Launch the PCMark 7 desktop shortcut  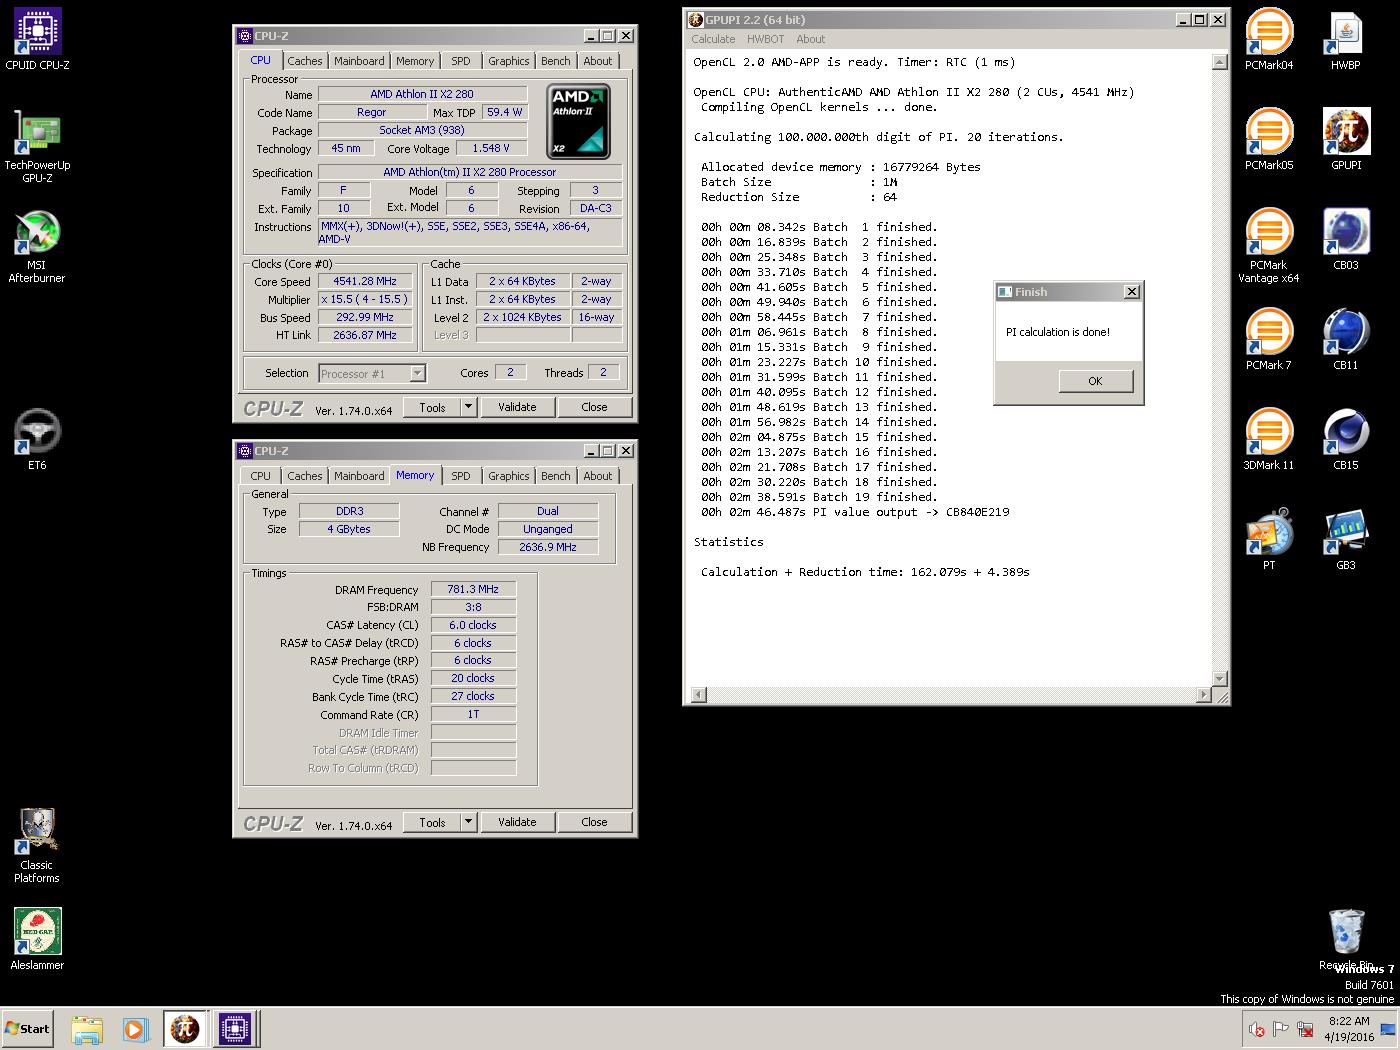coord(1269,340)
